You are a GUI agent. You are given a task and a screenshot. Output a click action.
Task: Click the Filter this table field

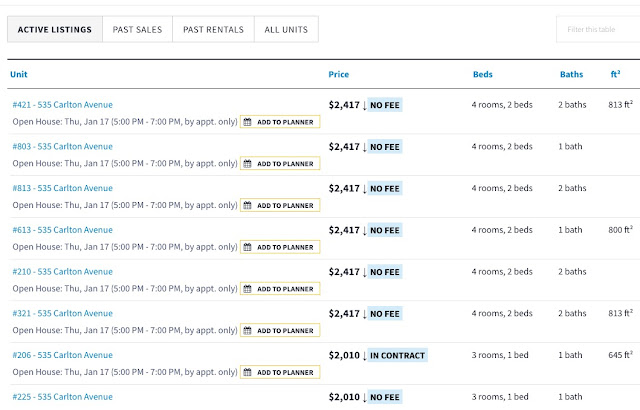pos(598,30)
